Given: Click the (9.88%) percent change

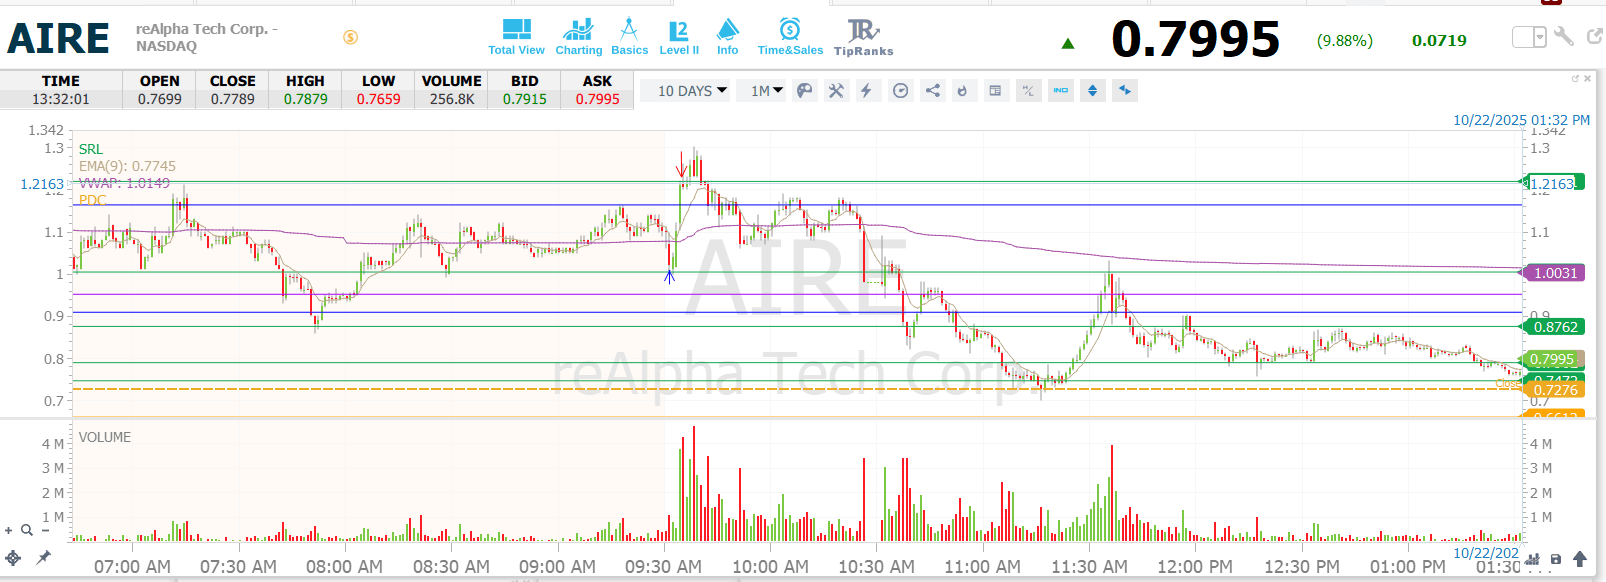Looking at the screenshot, I should click(1344, 41).
